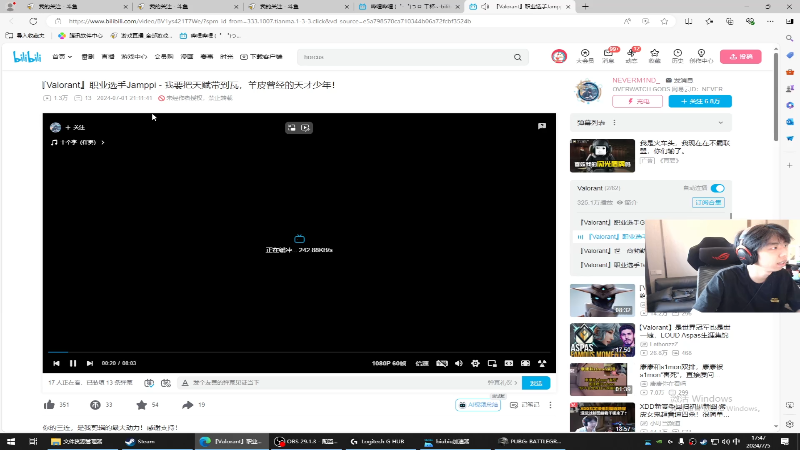This screenshot has height=450, width=800.
Task: Open OBS from the taskbar
Action: point(305,441)
